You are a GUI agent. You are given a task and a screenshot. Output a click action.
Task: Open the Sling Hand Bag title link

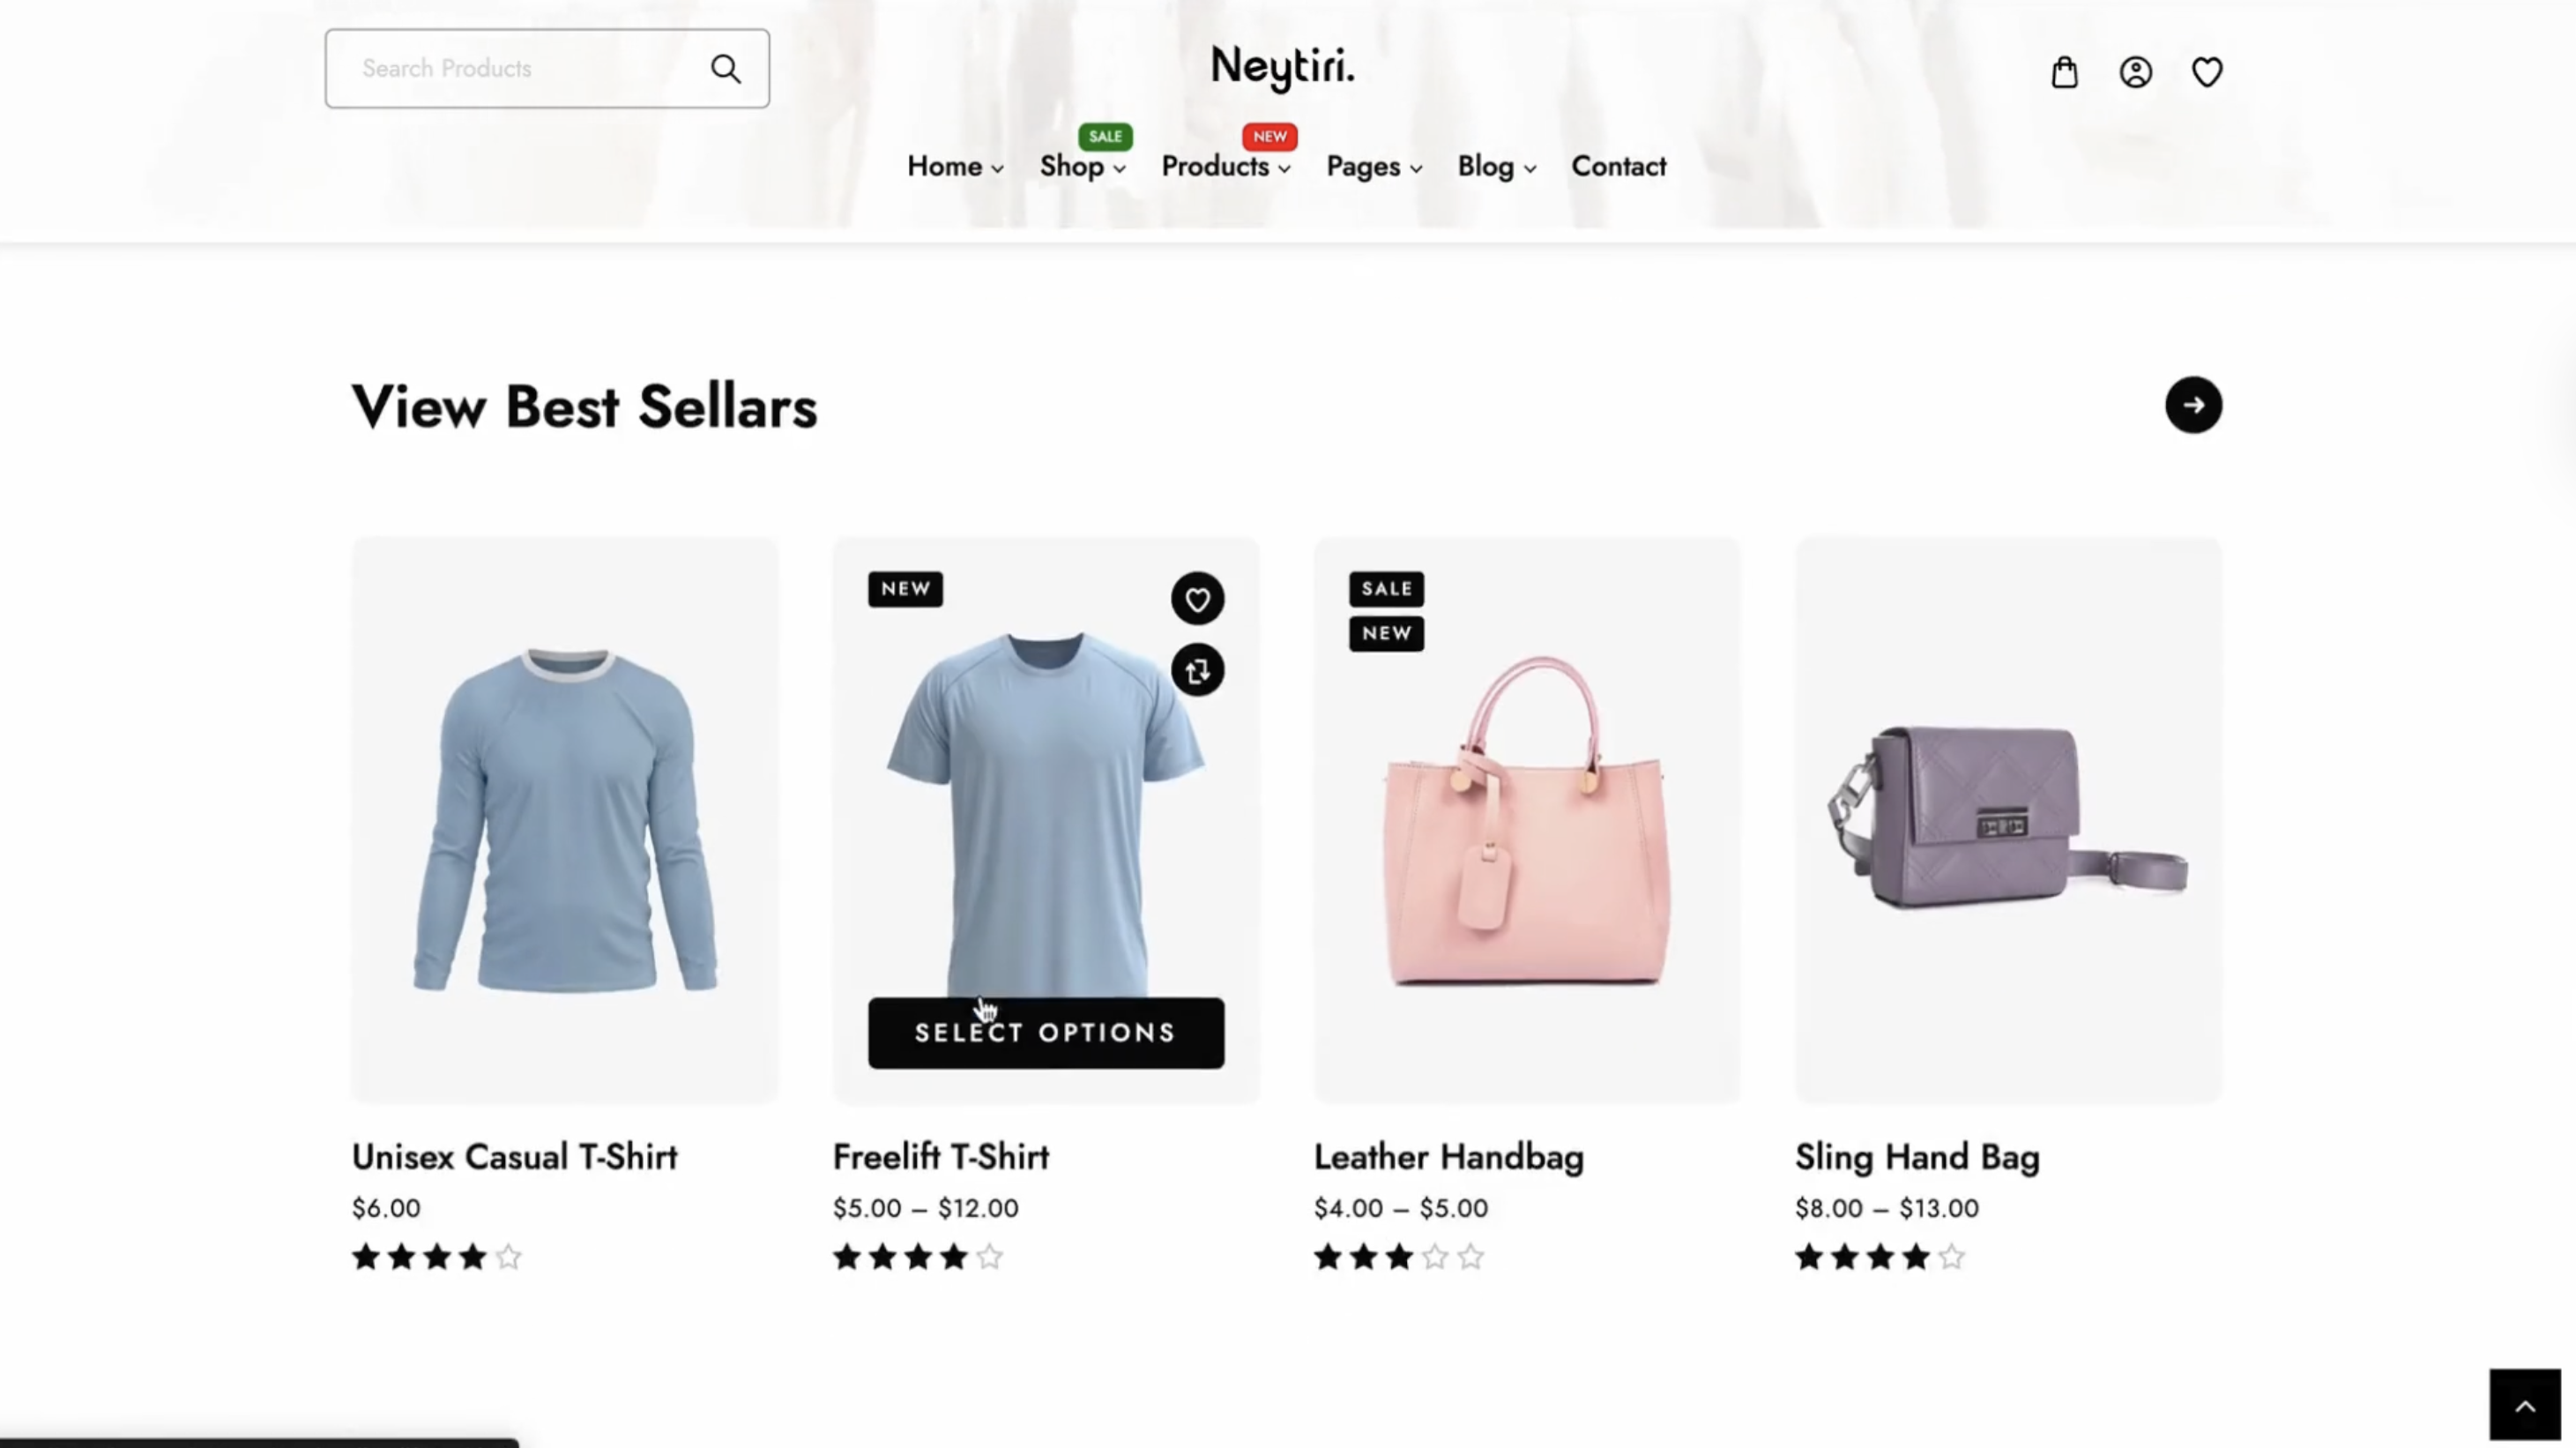coord(1916,1157)
